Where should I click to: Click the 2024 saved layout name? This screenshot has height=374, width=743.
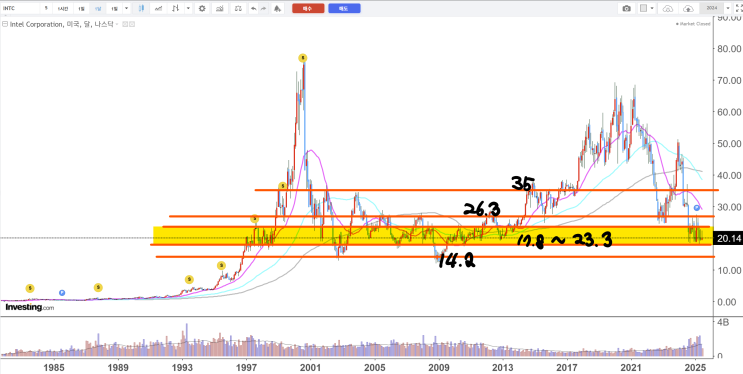[x=712, y=9]
